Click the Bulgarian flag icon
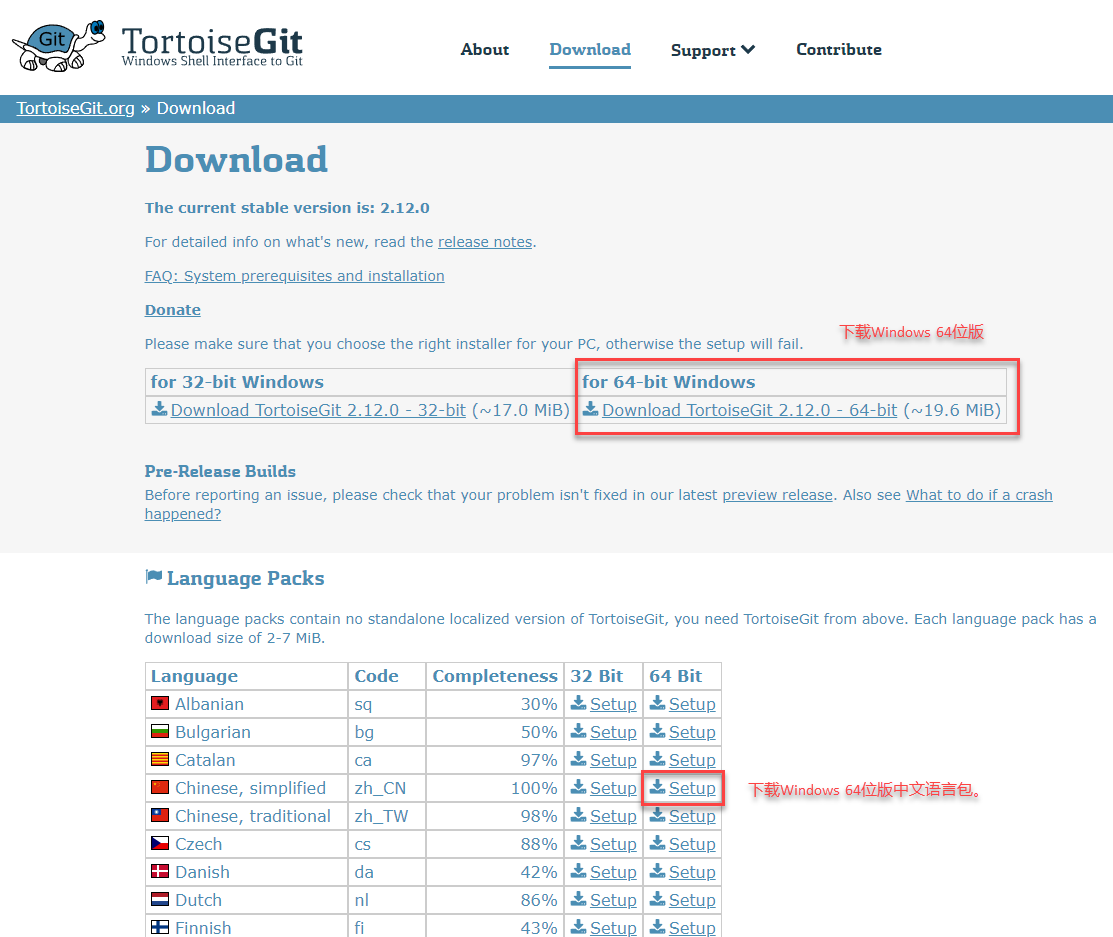 pyautogui.click(x=160, y=730)
